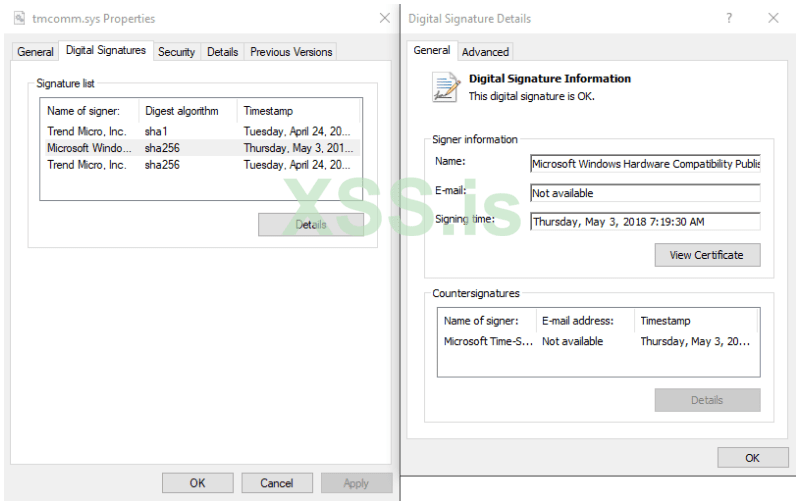Click Details button under Countersignatures
The width and height of the screenshot is (802, 503).
pyautogui.click(x=707, y=400)
